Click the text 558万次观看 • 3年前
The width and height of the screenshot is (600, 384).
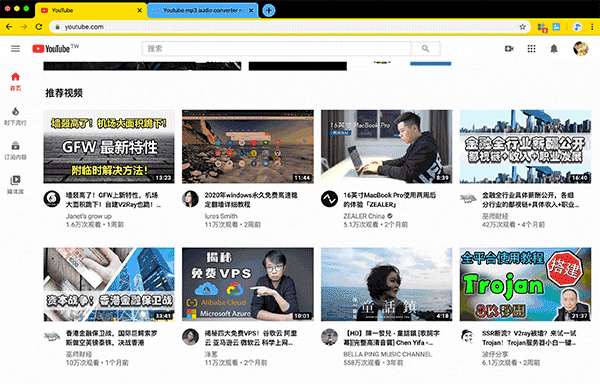click(373, 363)
